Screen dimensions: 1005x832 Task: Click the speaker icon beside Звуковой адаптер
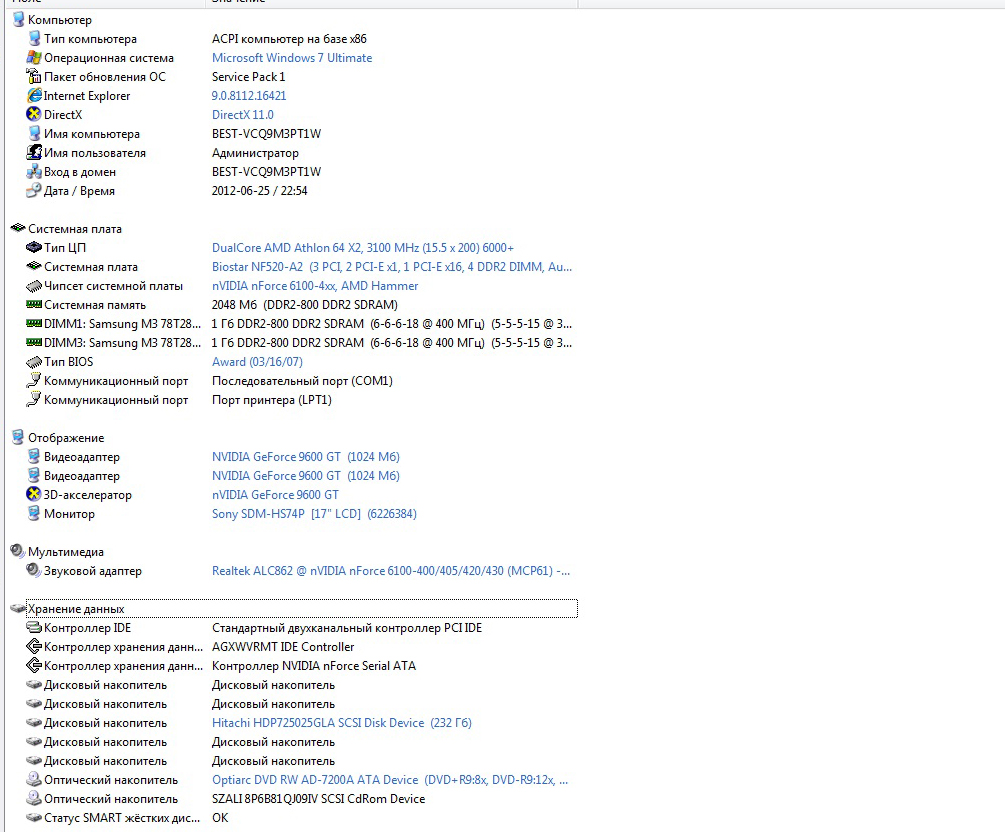click(x=34, y=570)
